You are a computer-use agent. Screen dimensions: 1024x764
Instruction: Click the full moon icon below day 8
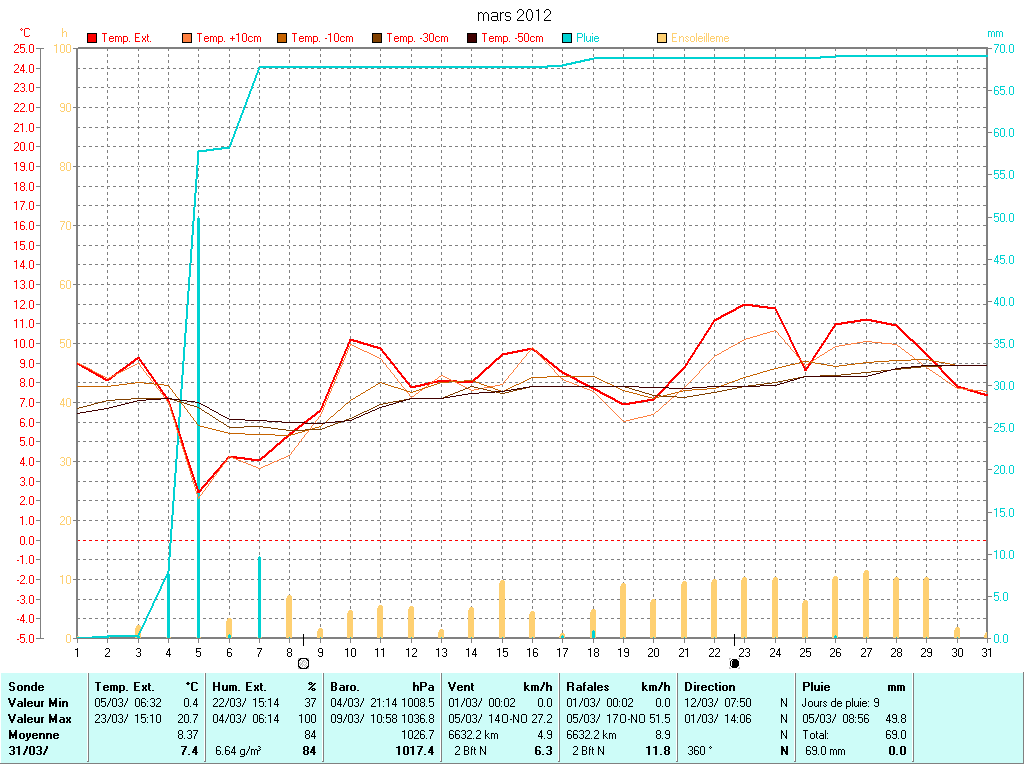(x=304, y=662)
